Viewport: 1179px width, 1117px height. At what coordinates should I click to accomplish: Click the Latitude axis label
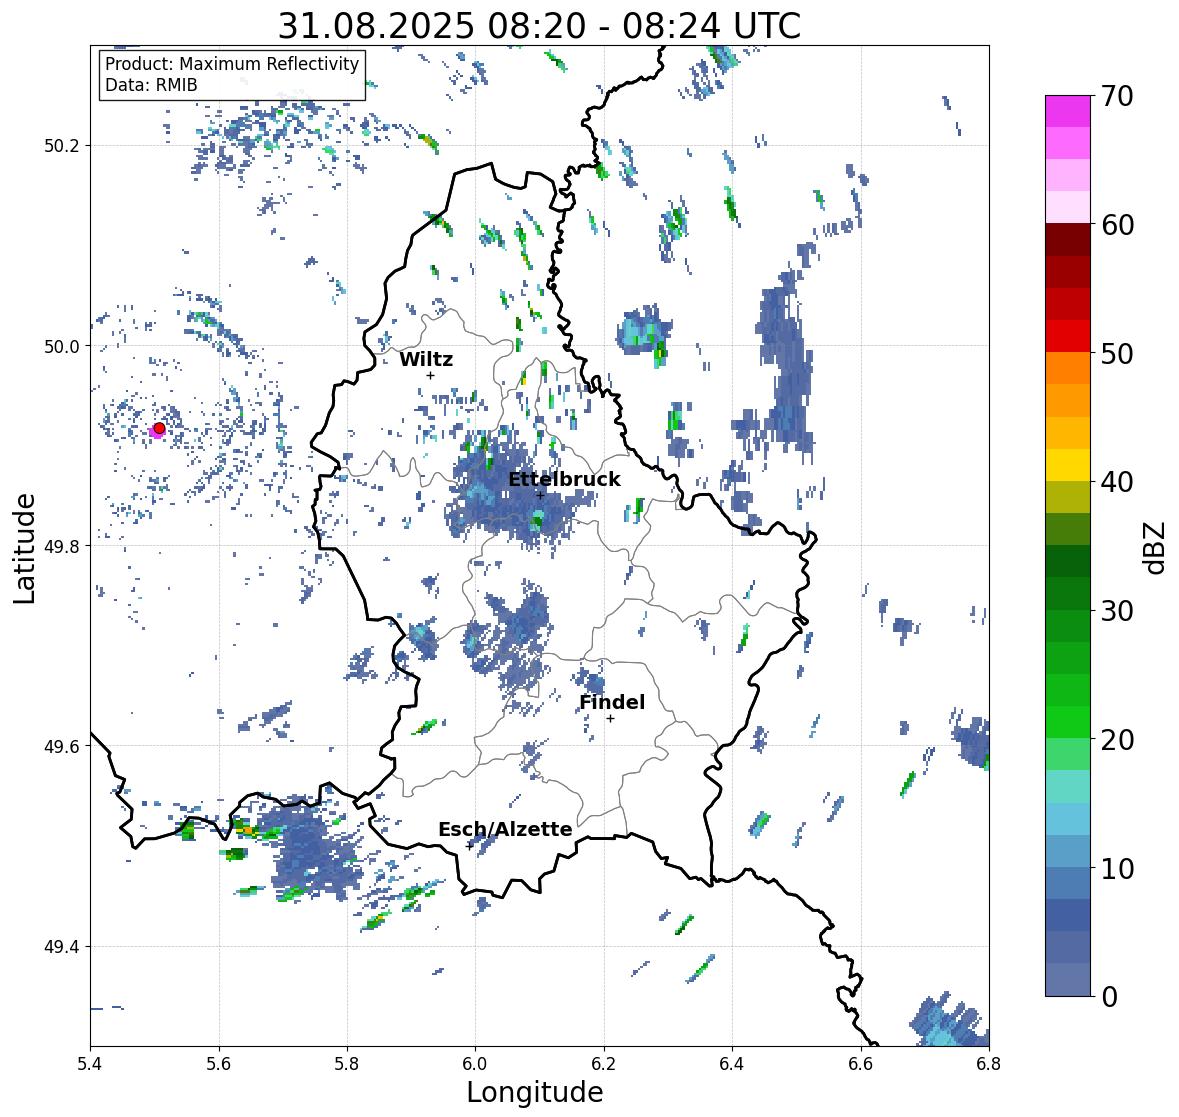[25, 549]
